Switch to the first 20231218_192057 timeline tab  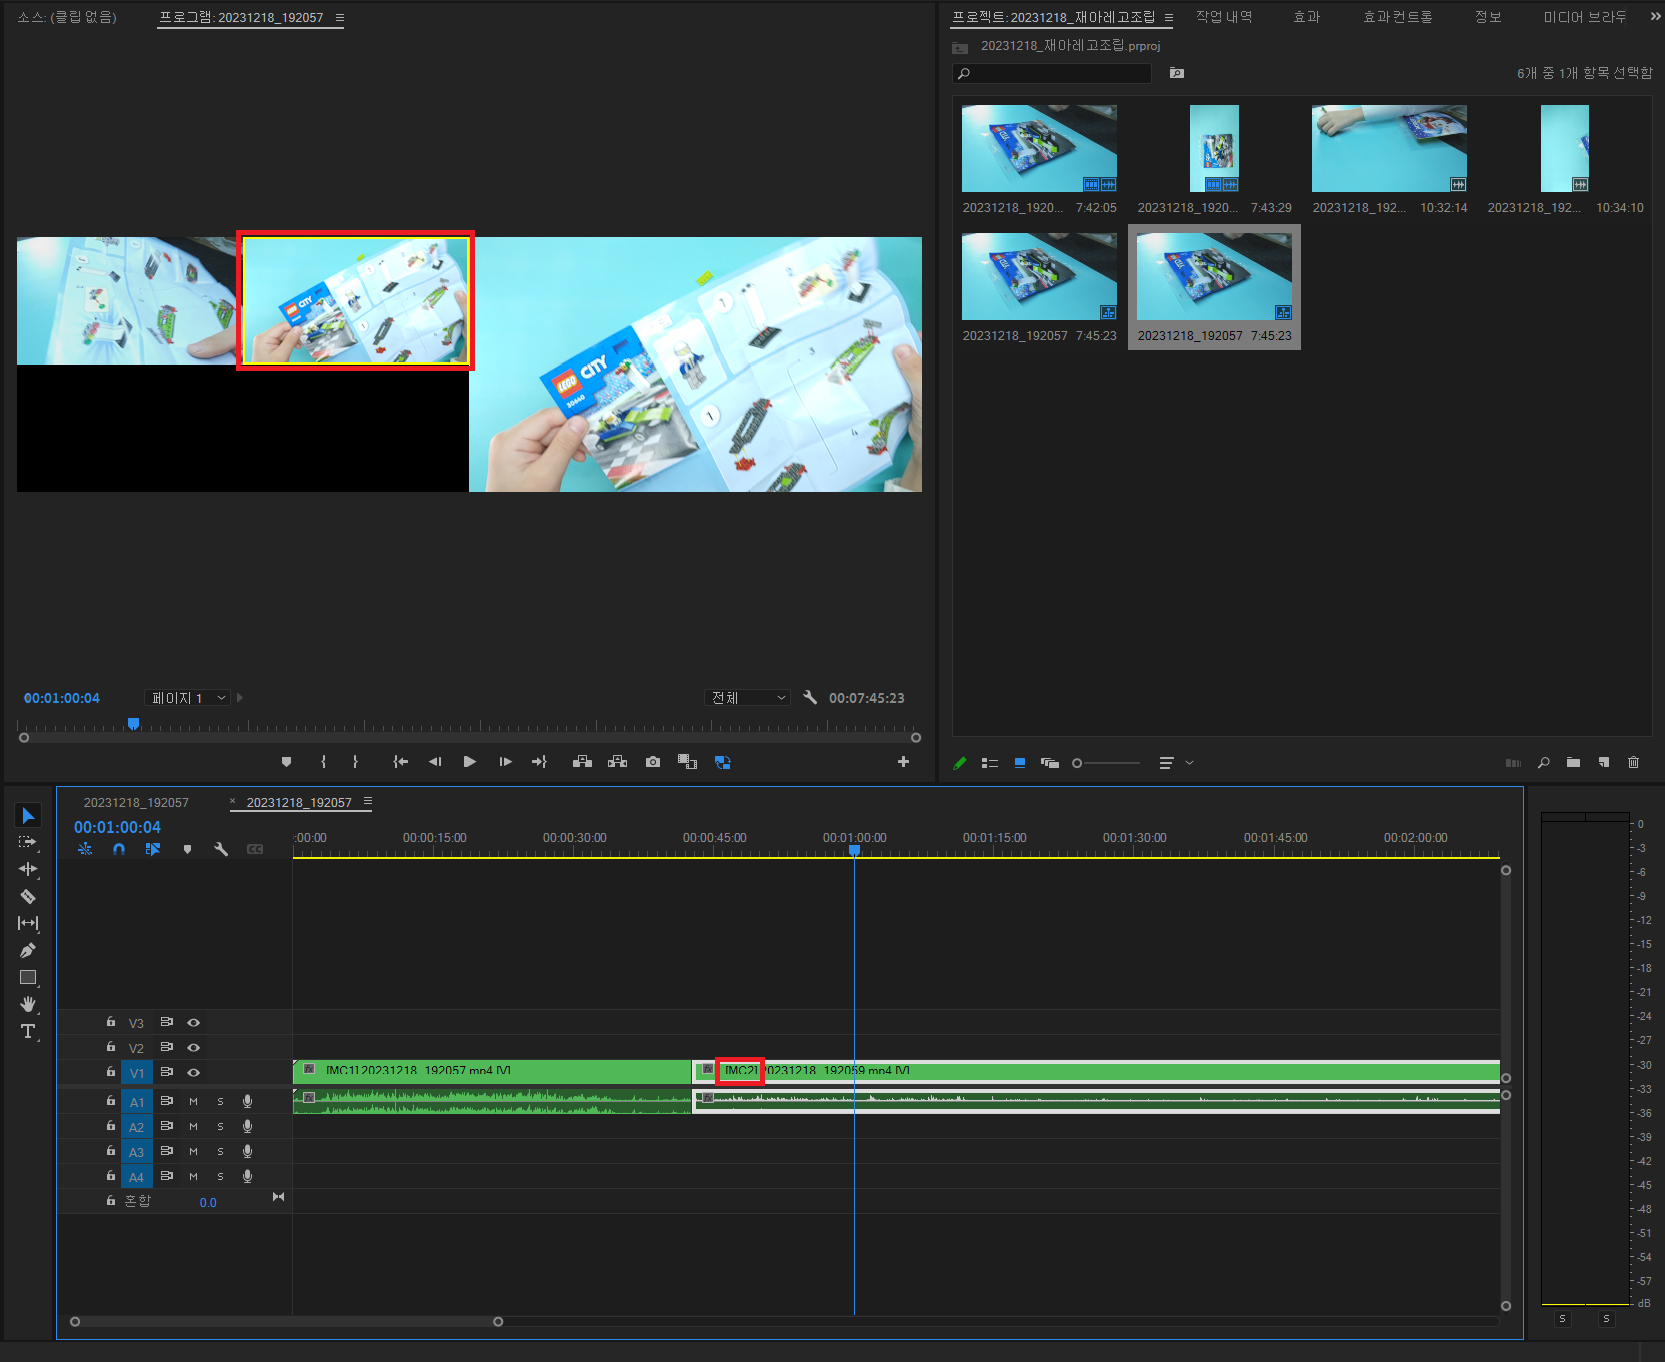[x=136, y=803]
